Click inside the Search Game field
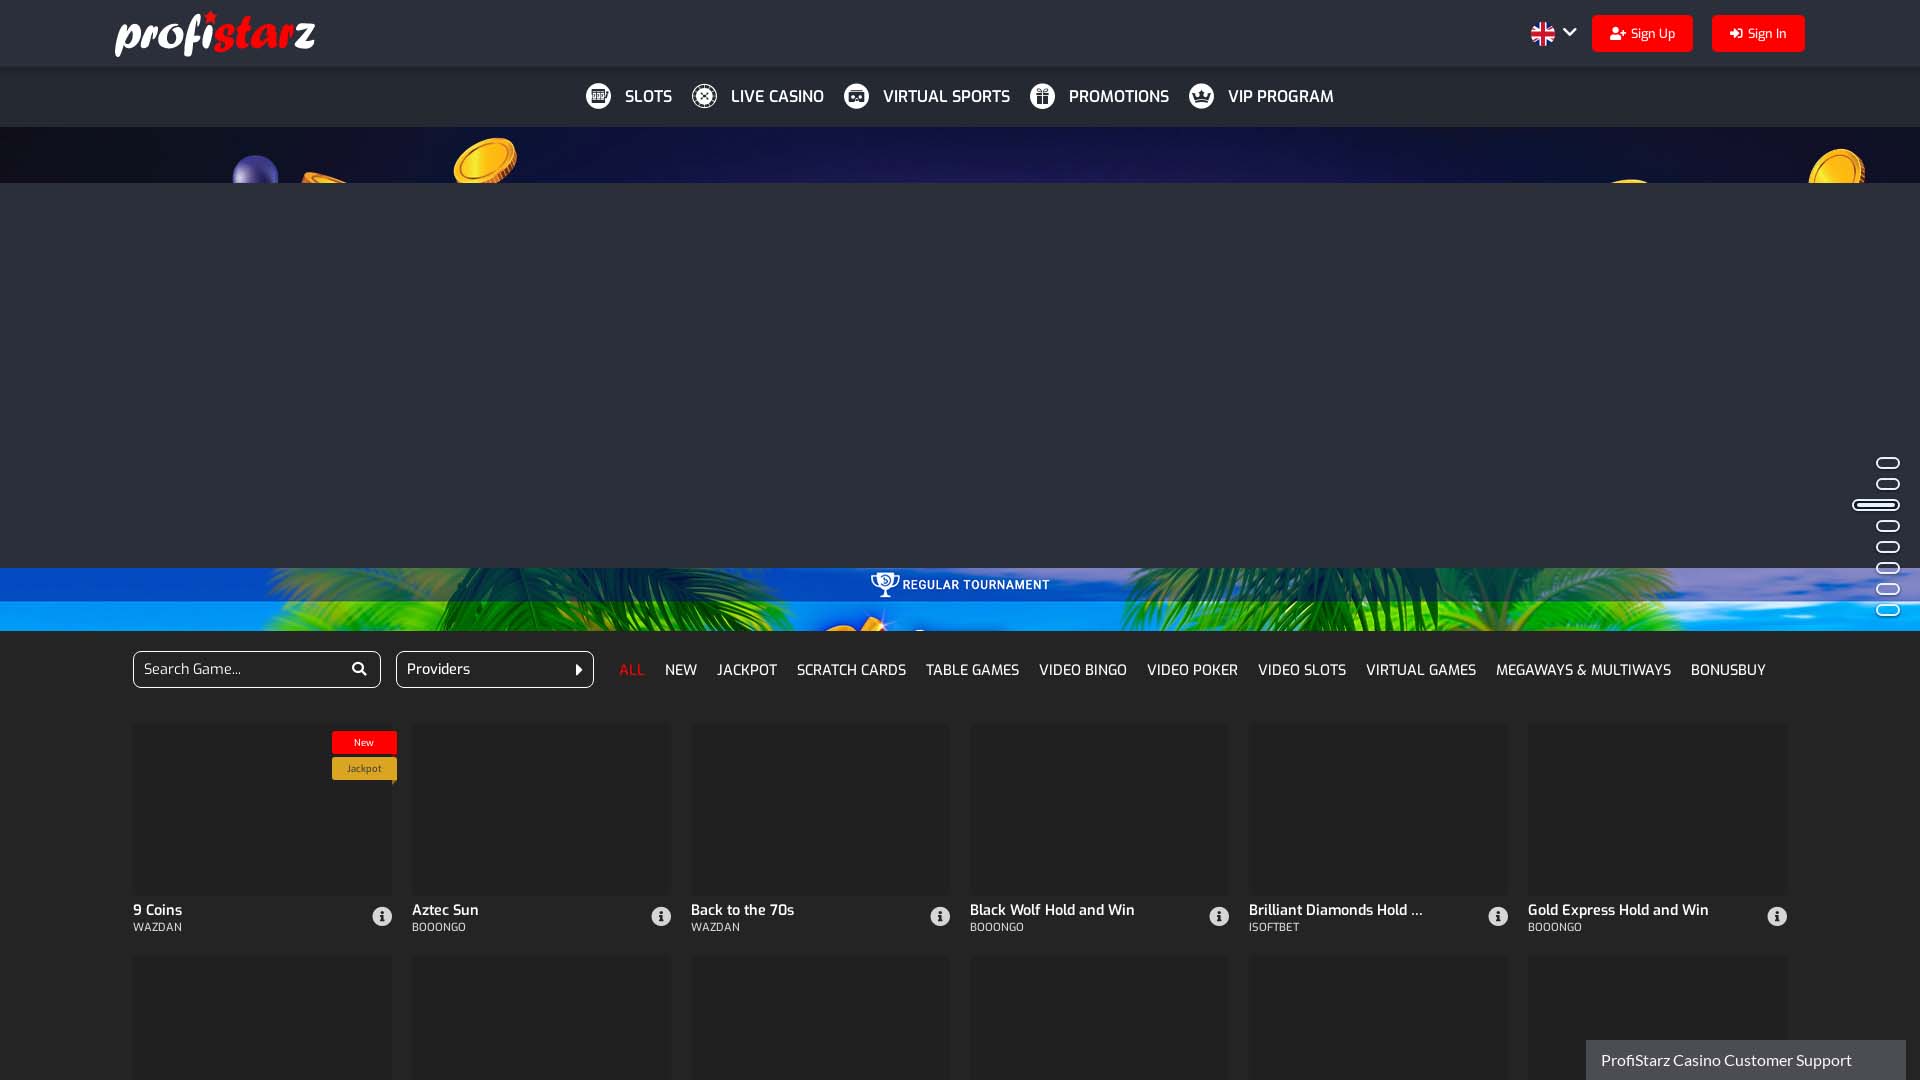The height and width of the screenshot is (1080, 1920). point(240,669)
